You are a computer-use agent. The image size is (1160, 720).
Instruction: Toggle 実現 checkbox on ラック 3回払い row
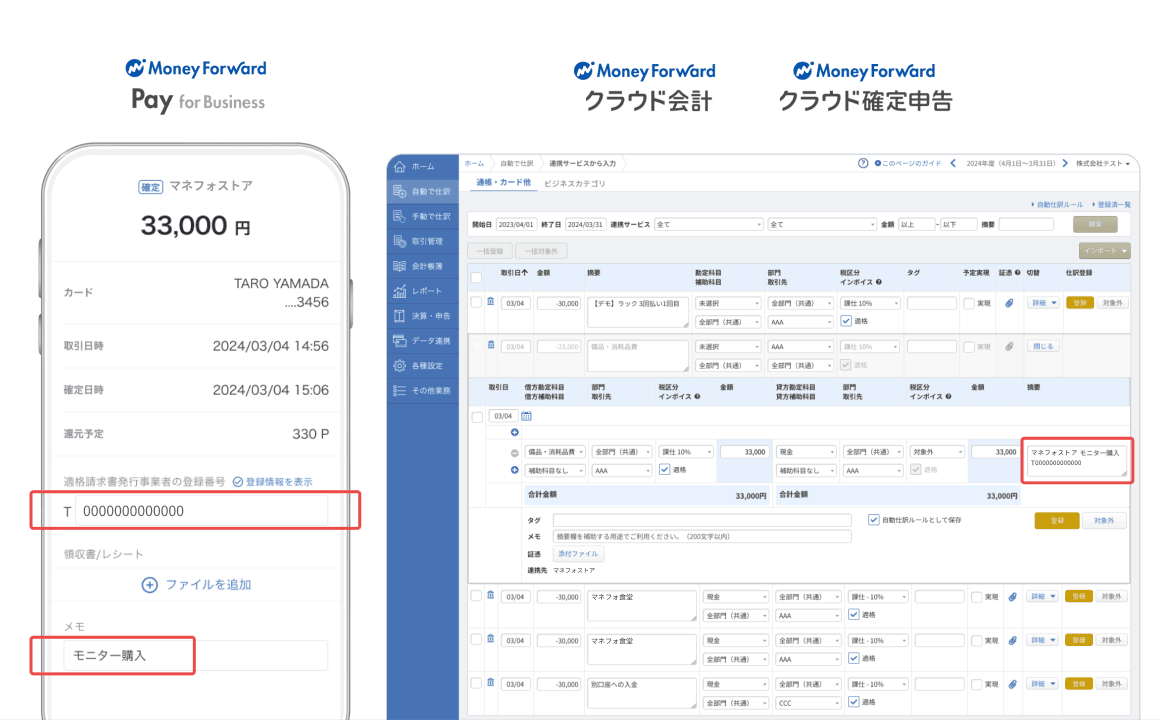(968, 303)
